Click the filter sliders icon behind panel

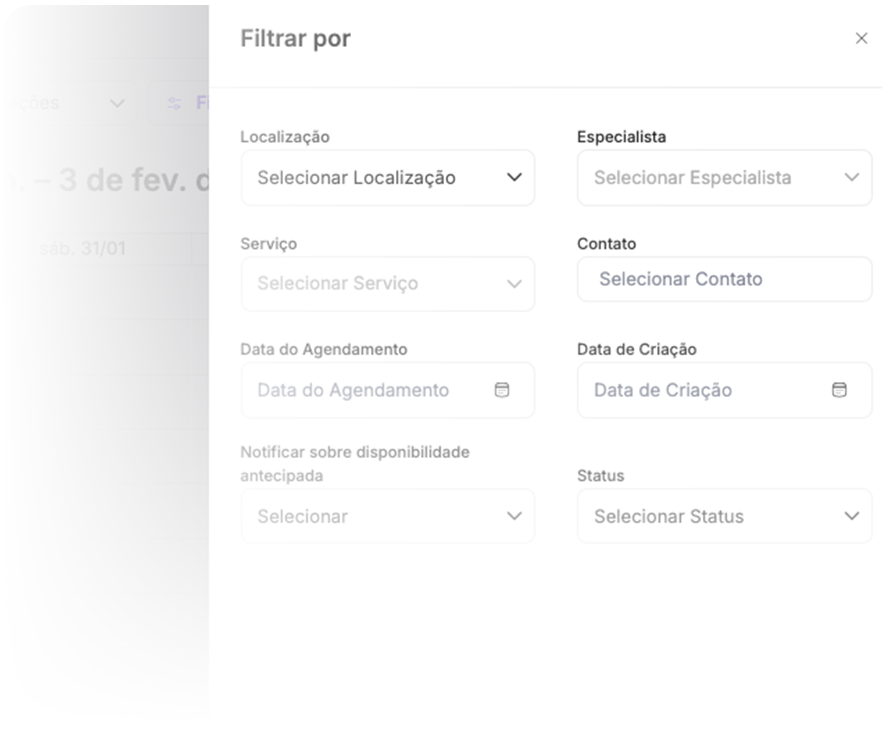175,103
